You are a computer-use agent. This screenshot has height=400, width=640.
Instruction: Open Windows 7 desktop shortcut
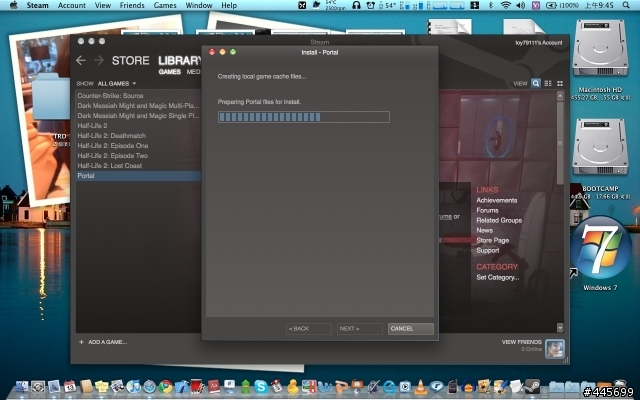pyautogui.click(x=600, y=248)
